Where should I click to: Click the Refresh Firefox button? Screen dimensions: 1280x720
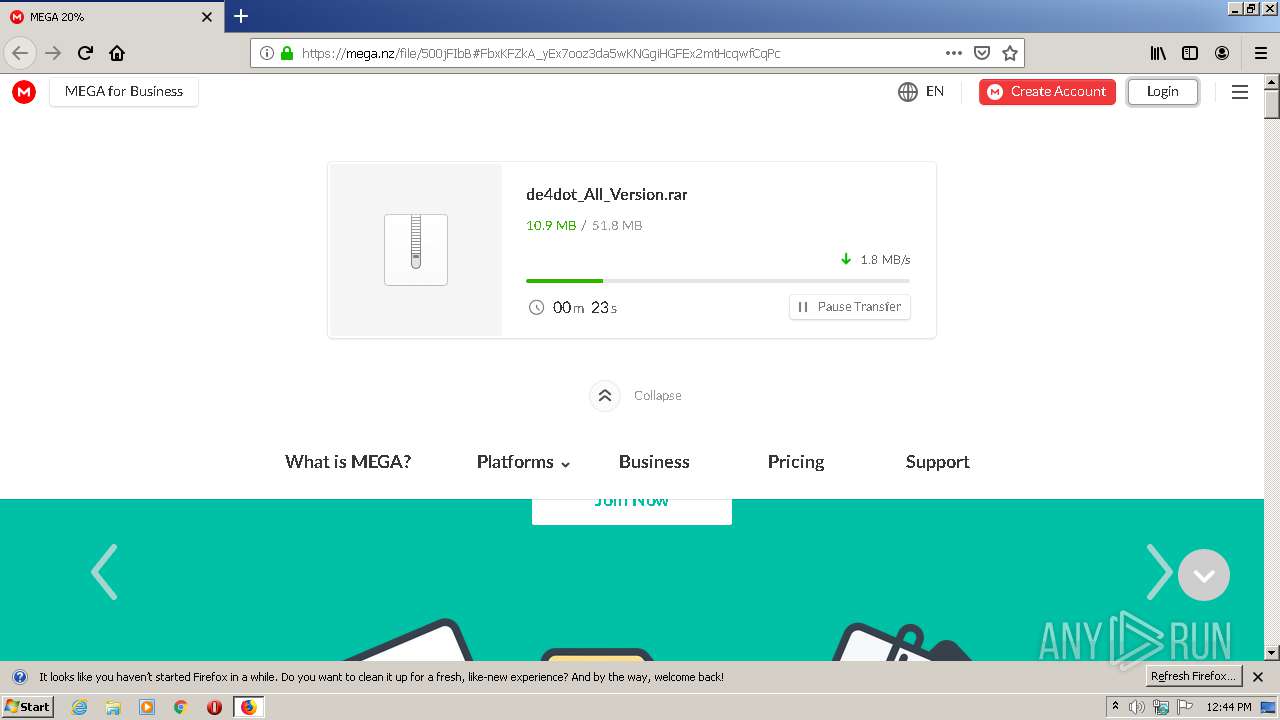pos(1194,677)
